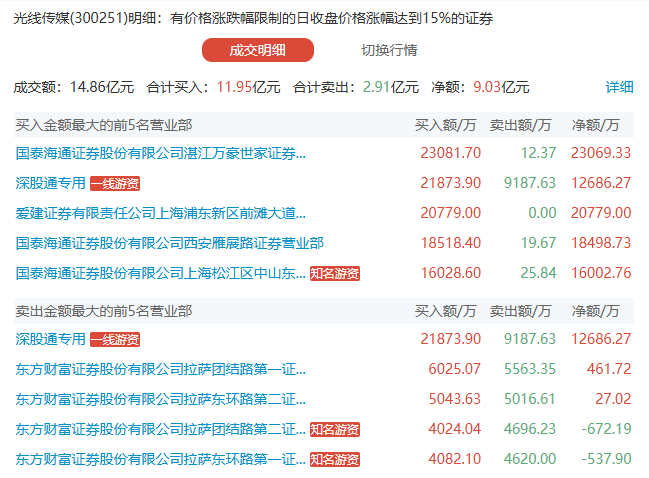Click the 一线游资 badge in the sell list
Image resolution: width=649 pixels, height=478 pixels.
click(x=115, y=340)
